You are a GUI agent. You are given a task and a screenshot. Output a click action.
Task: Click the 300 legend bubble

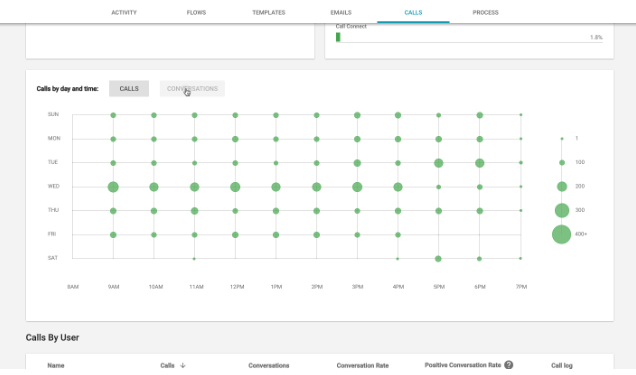pos(562,210)
